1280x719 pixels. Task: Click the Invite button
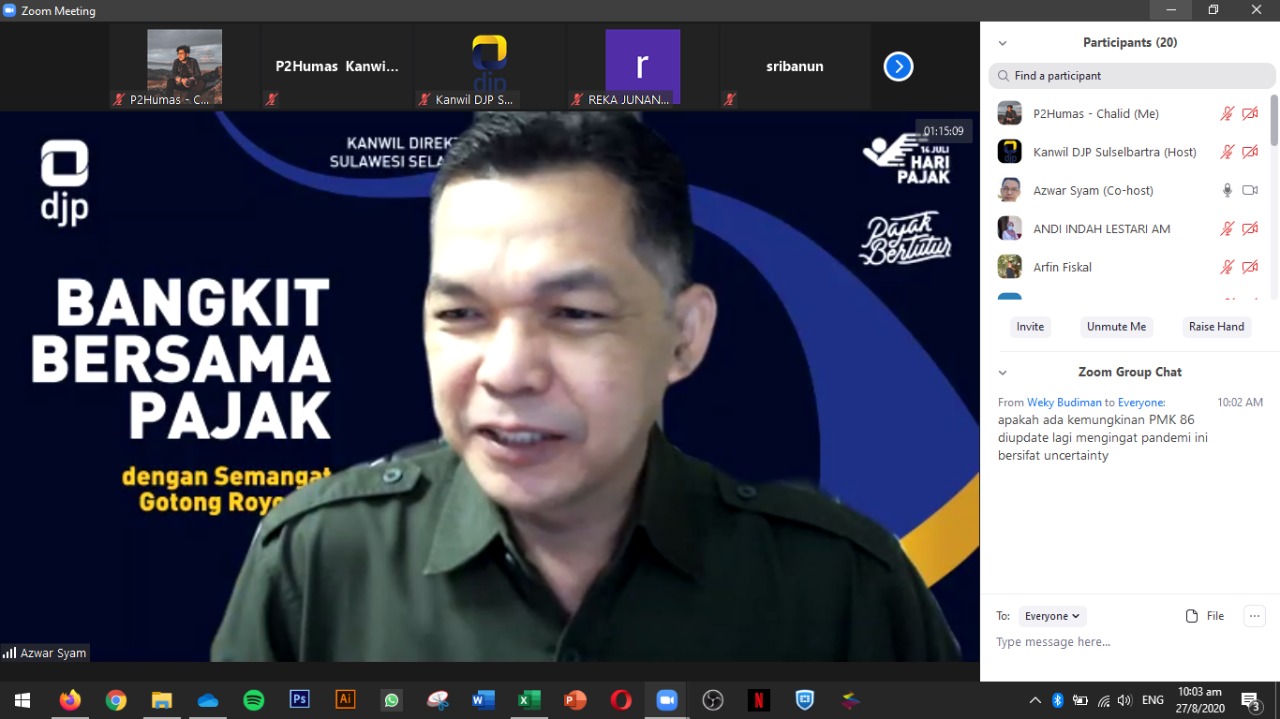1030,327
